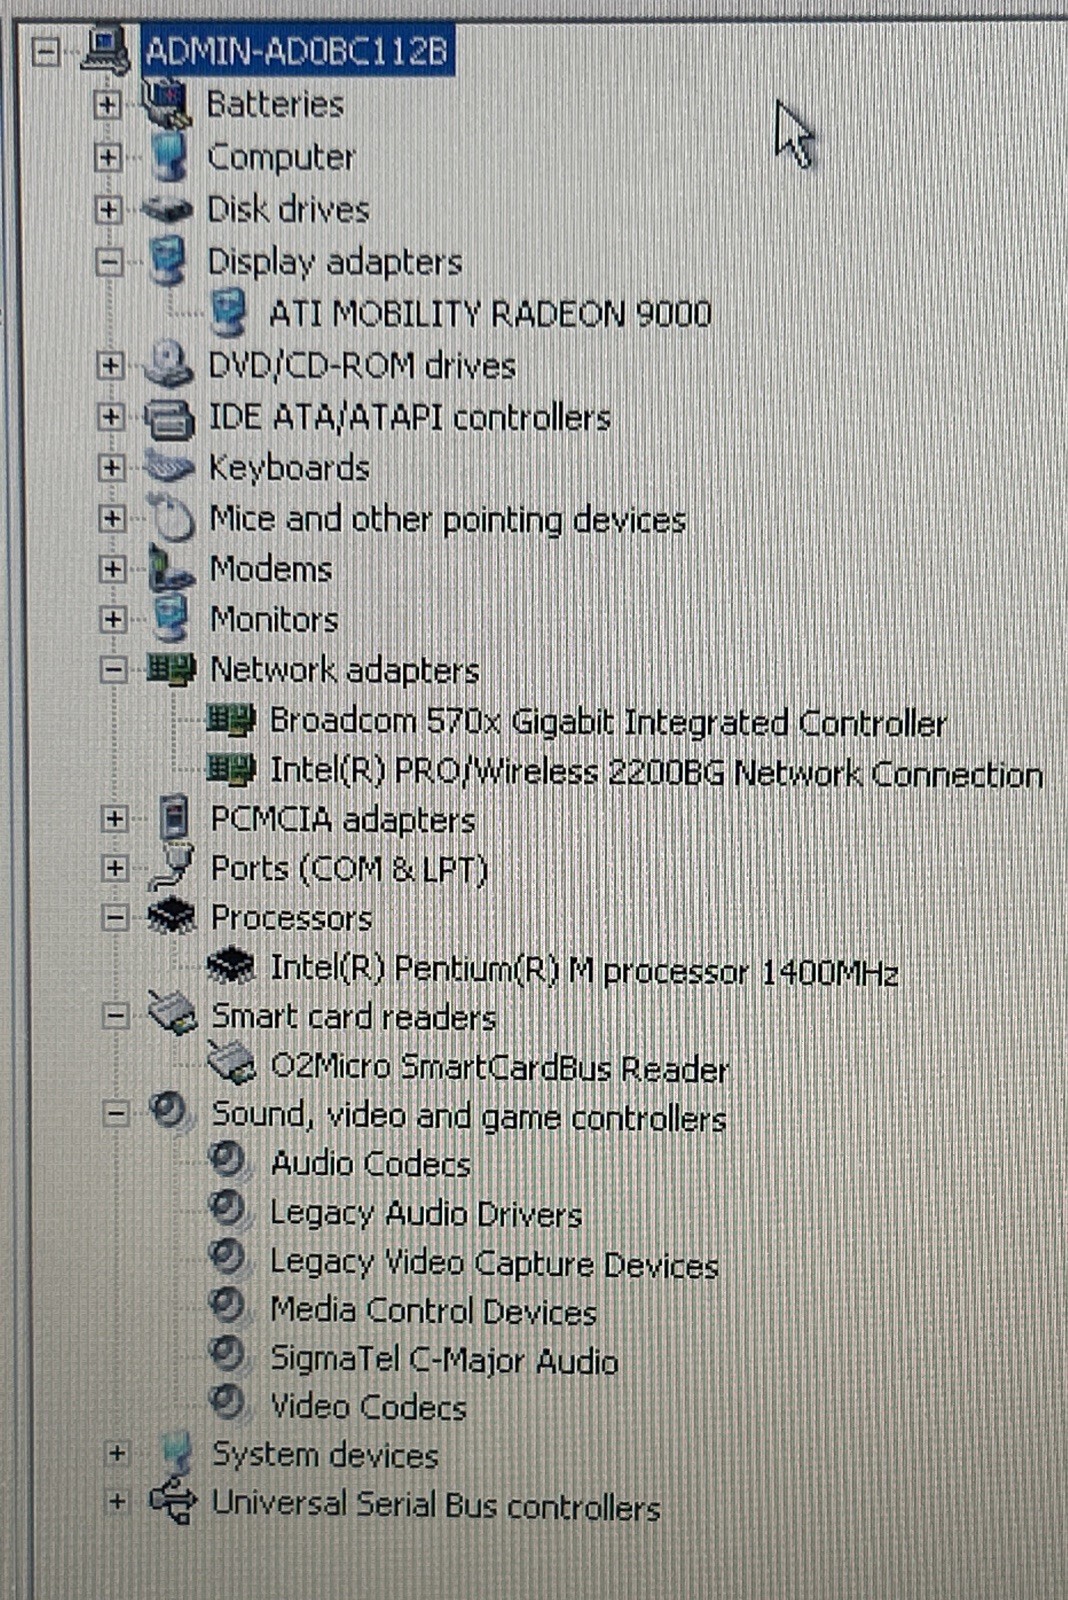Click the System devices category icon
1068x1600 pixels.
pyautogui.click(x=176, y=1452)
